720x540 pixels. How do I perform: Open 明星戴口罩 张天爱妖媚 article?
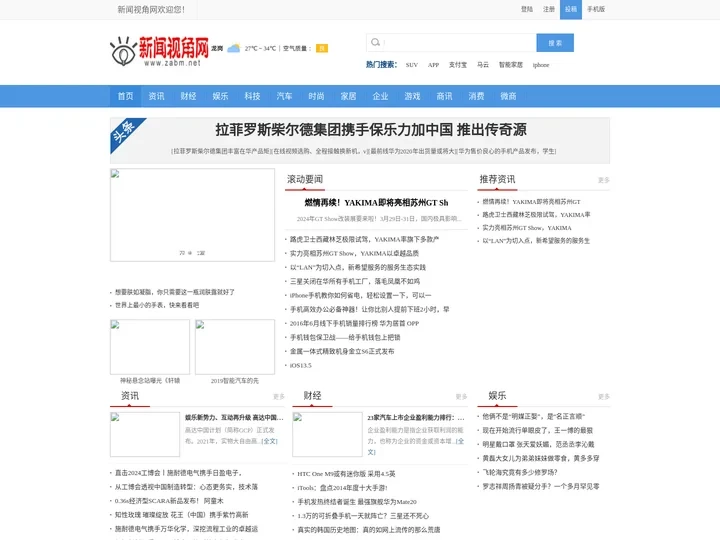point(538,444)
